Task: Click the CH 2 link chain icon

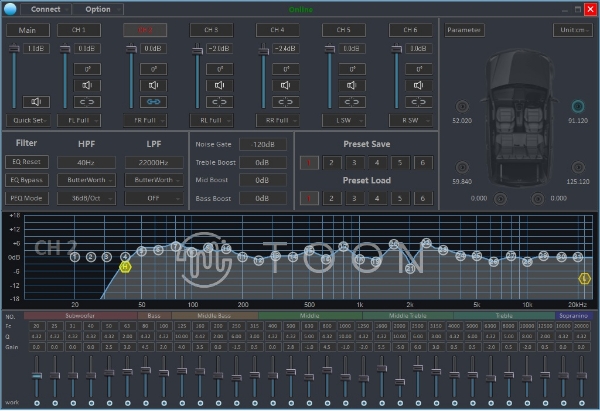Action: coord(154,101)
